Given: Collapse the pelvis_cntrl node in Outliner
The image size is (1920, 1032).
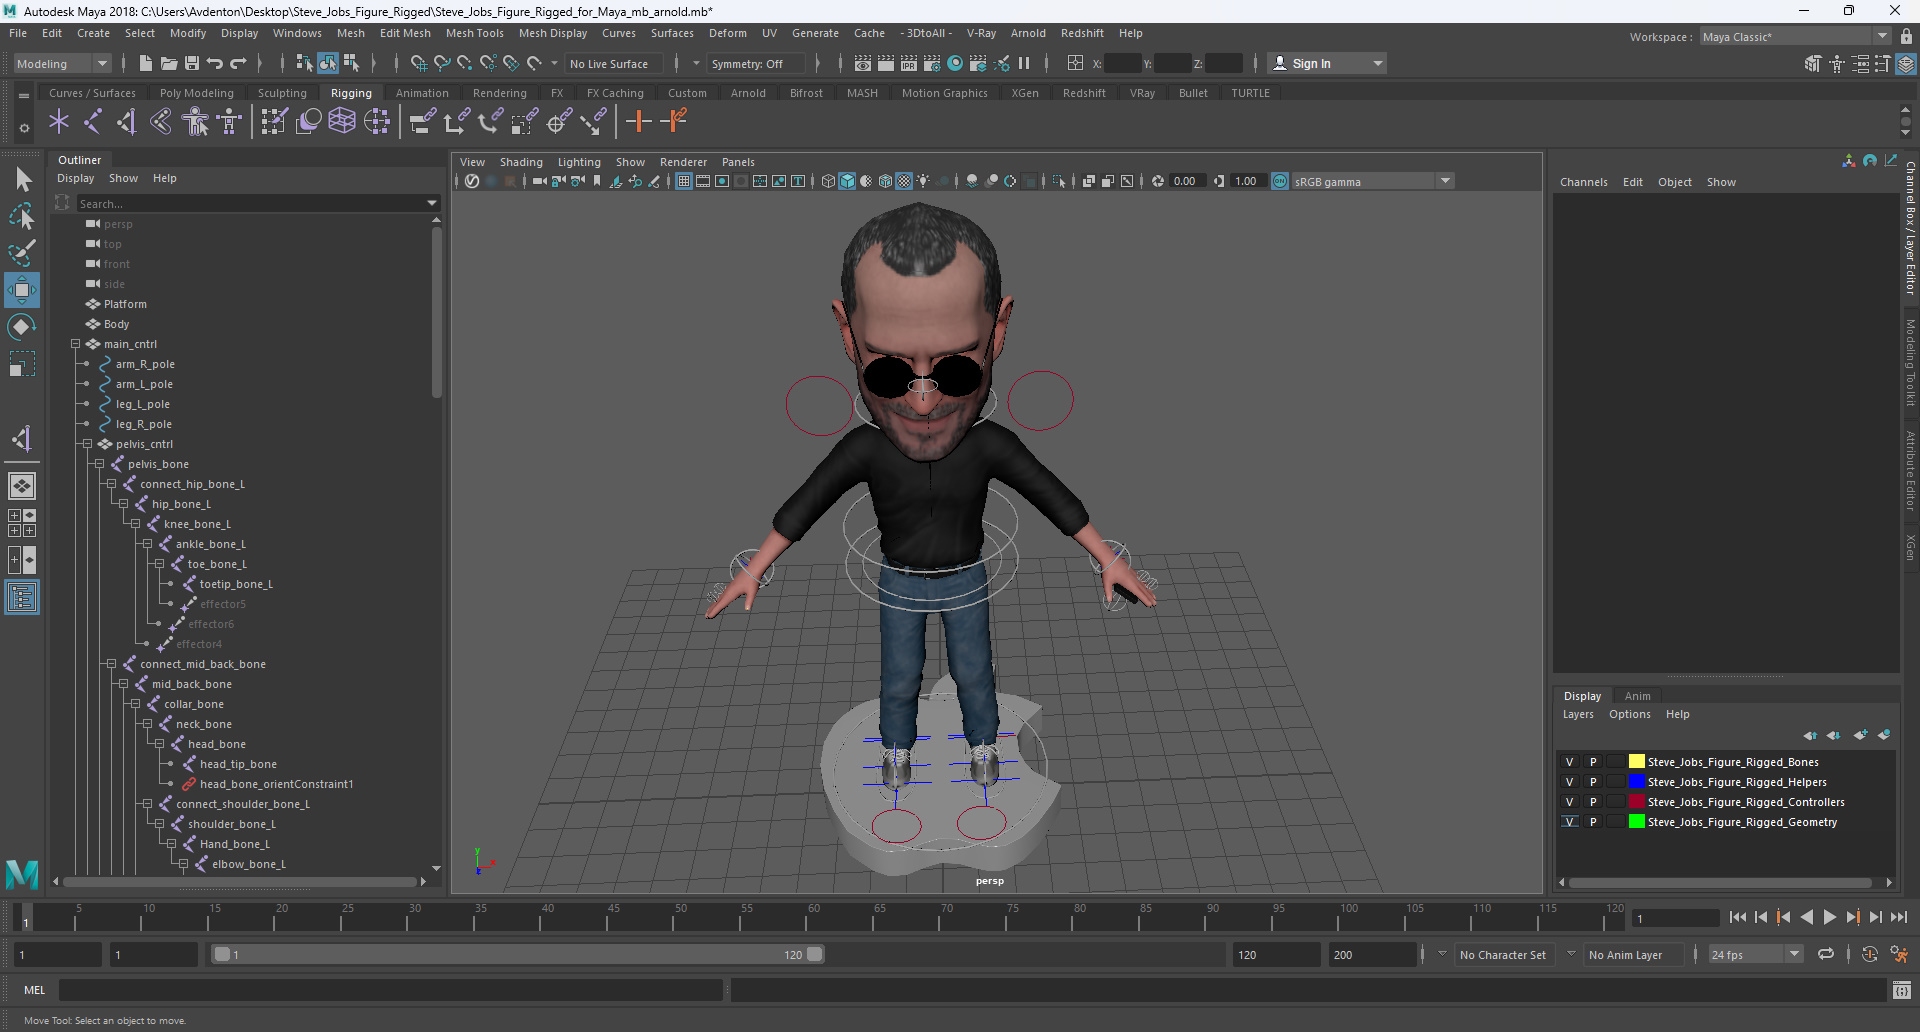Looking at the screenshot, I should (87, 444).
